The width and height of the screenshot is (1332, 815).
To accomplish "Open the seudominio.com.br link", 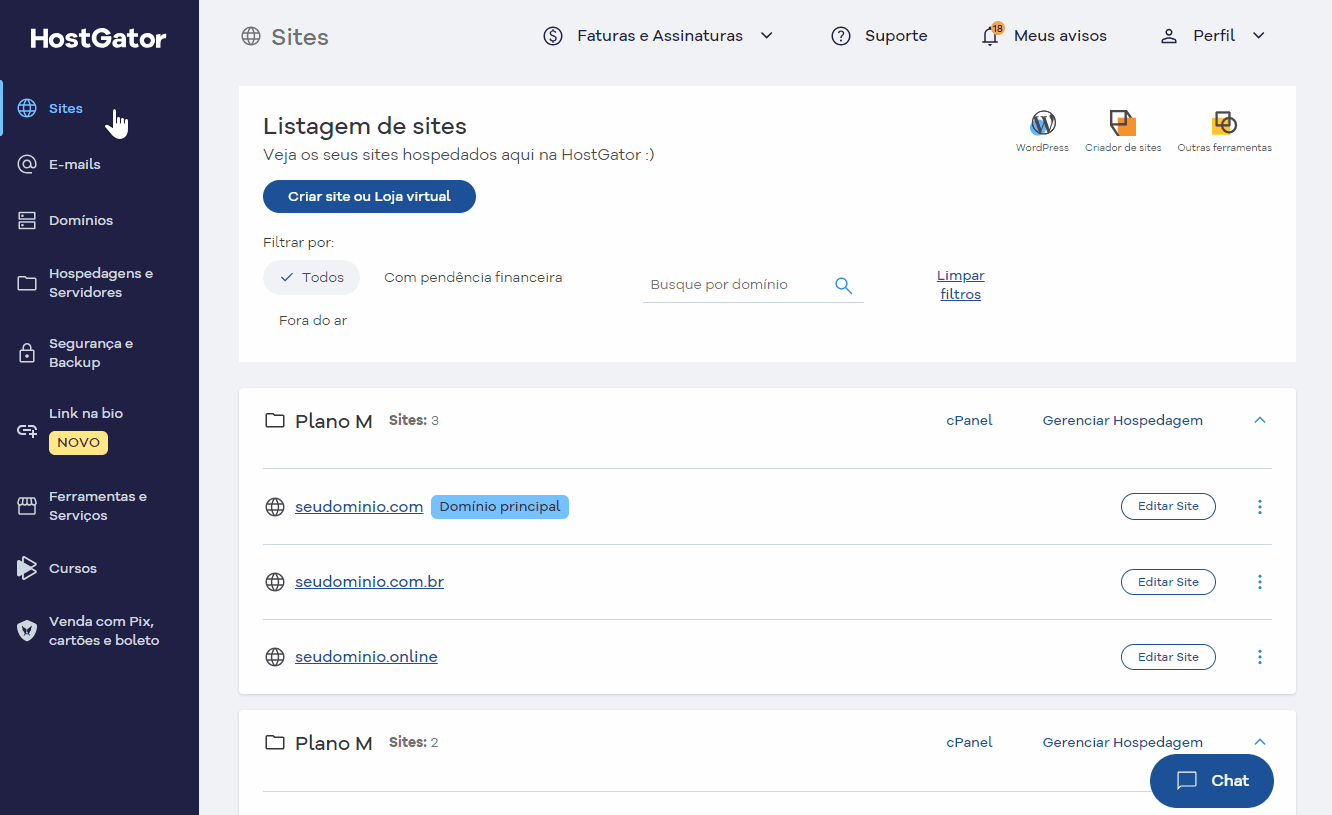I will point(369,582).
